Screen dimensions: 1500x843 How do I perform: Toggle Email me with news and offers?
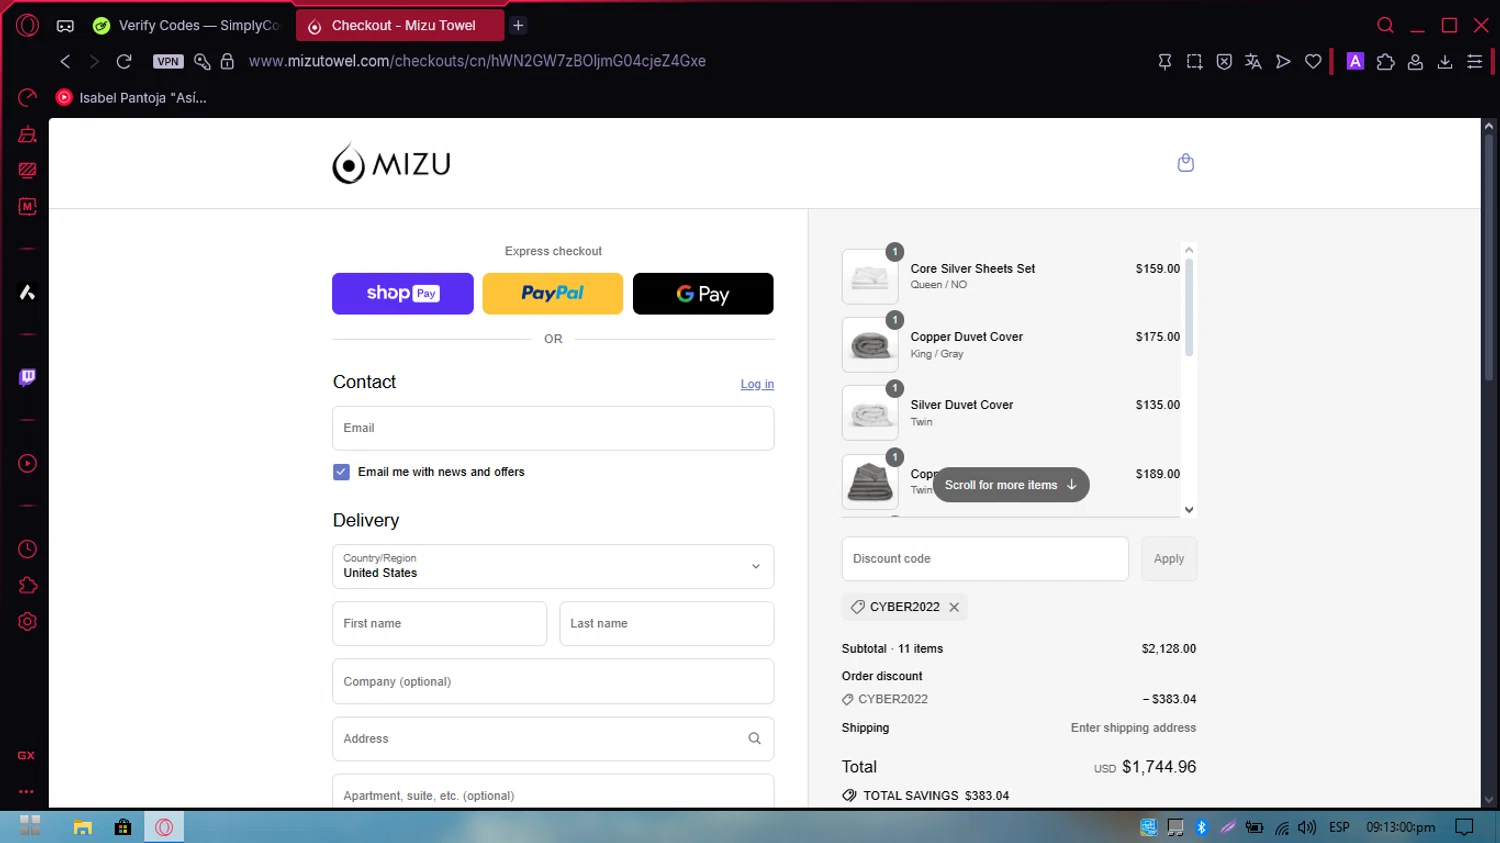(x=341, y=472)
